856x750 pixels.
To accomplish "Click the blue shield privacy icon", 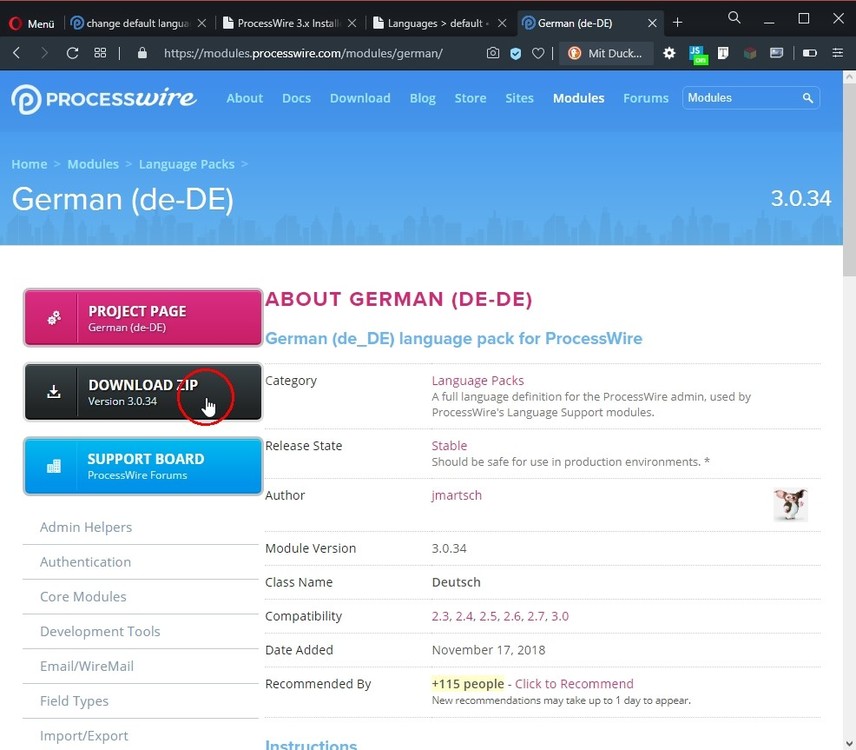I will pyautogui.click(x=516, y=53).
